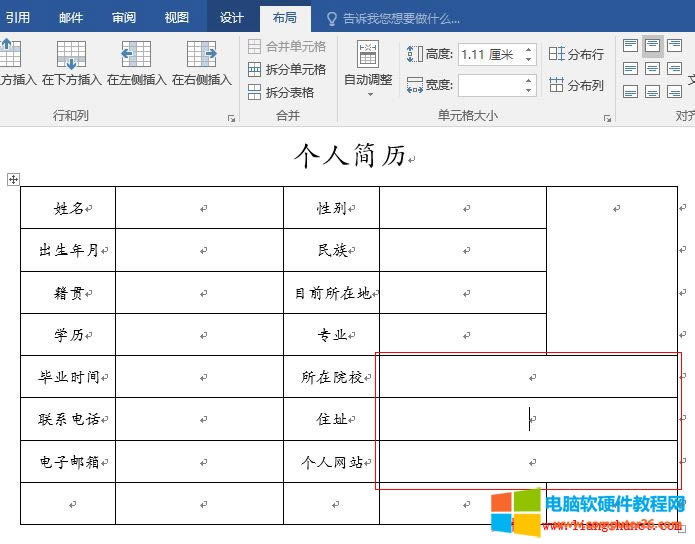695x544 pixels.
Task: Click Distribute Columns (分布列)
Action: click(x=576, y=85)
